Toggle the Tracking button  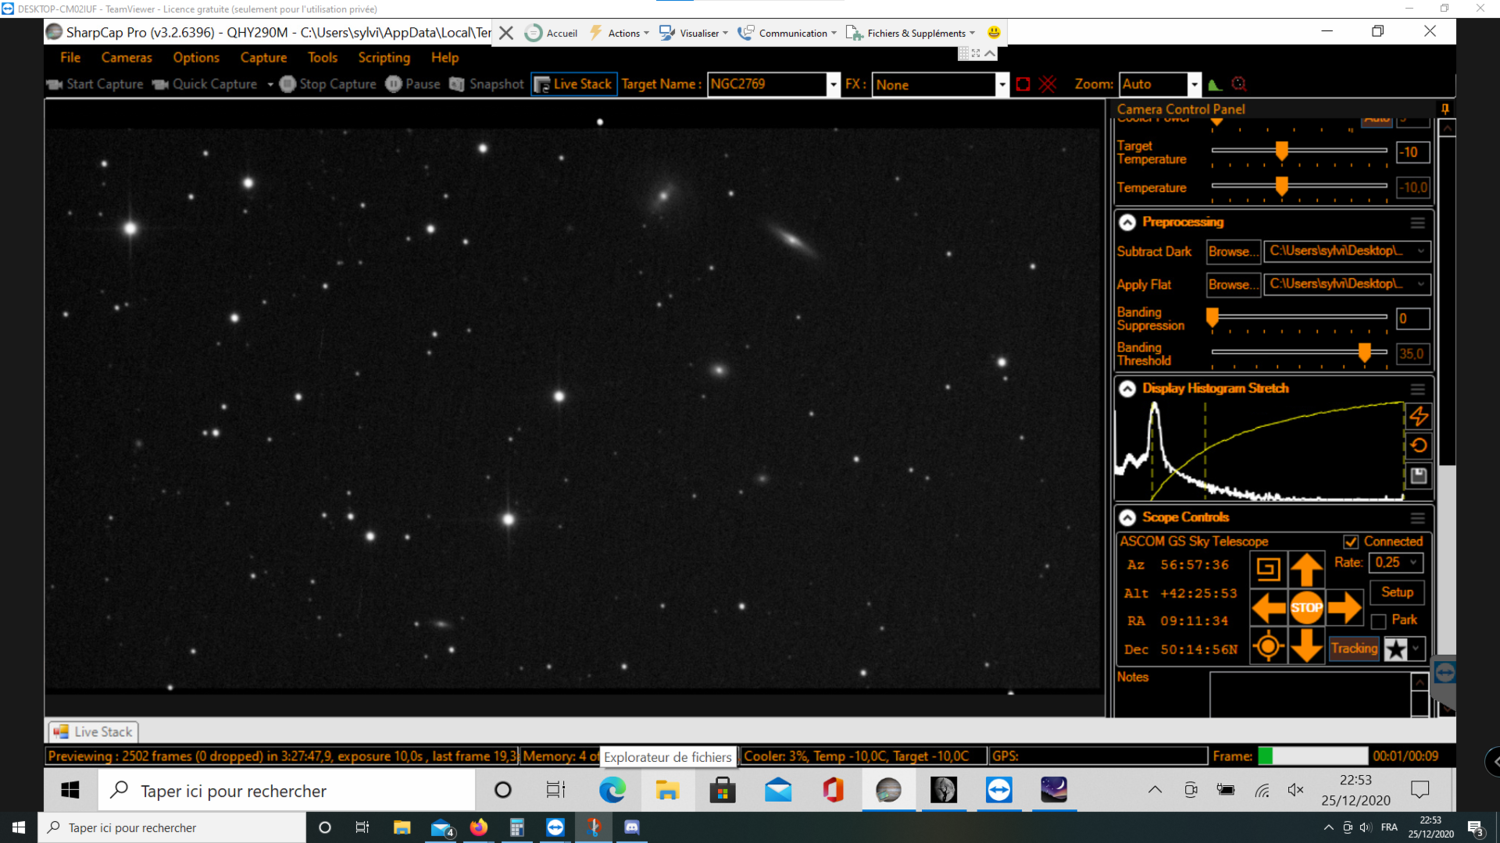coord(1354,649)
